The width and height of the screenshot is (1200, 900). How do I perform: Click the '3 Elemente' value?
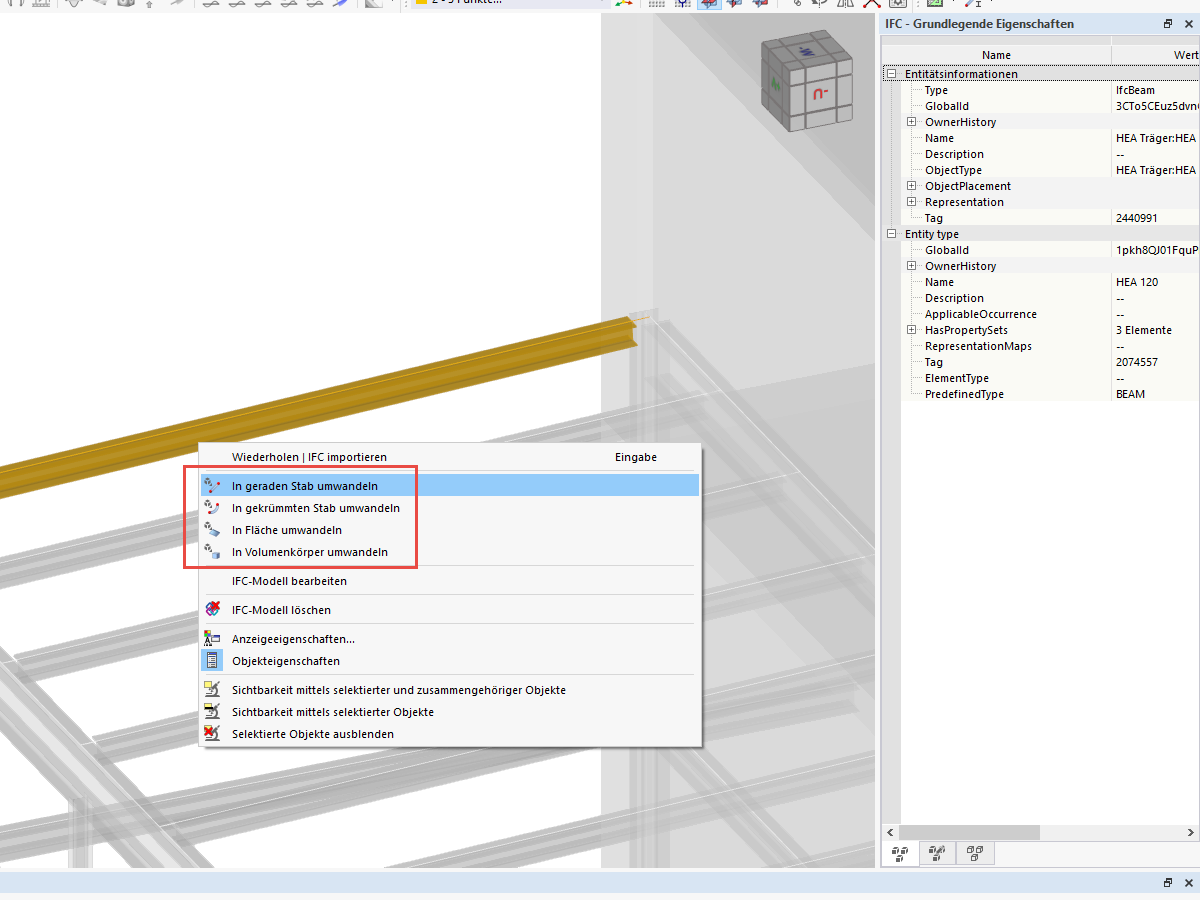(x=1144, y=330)
